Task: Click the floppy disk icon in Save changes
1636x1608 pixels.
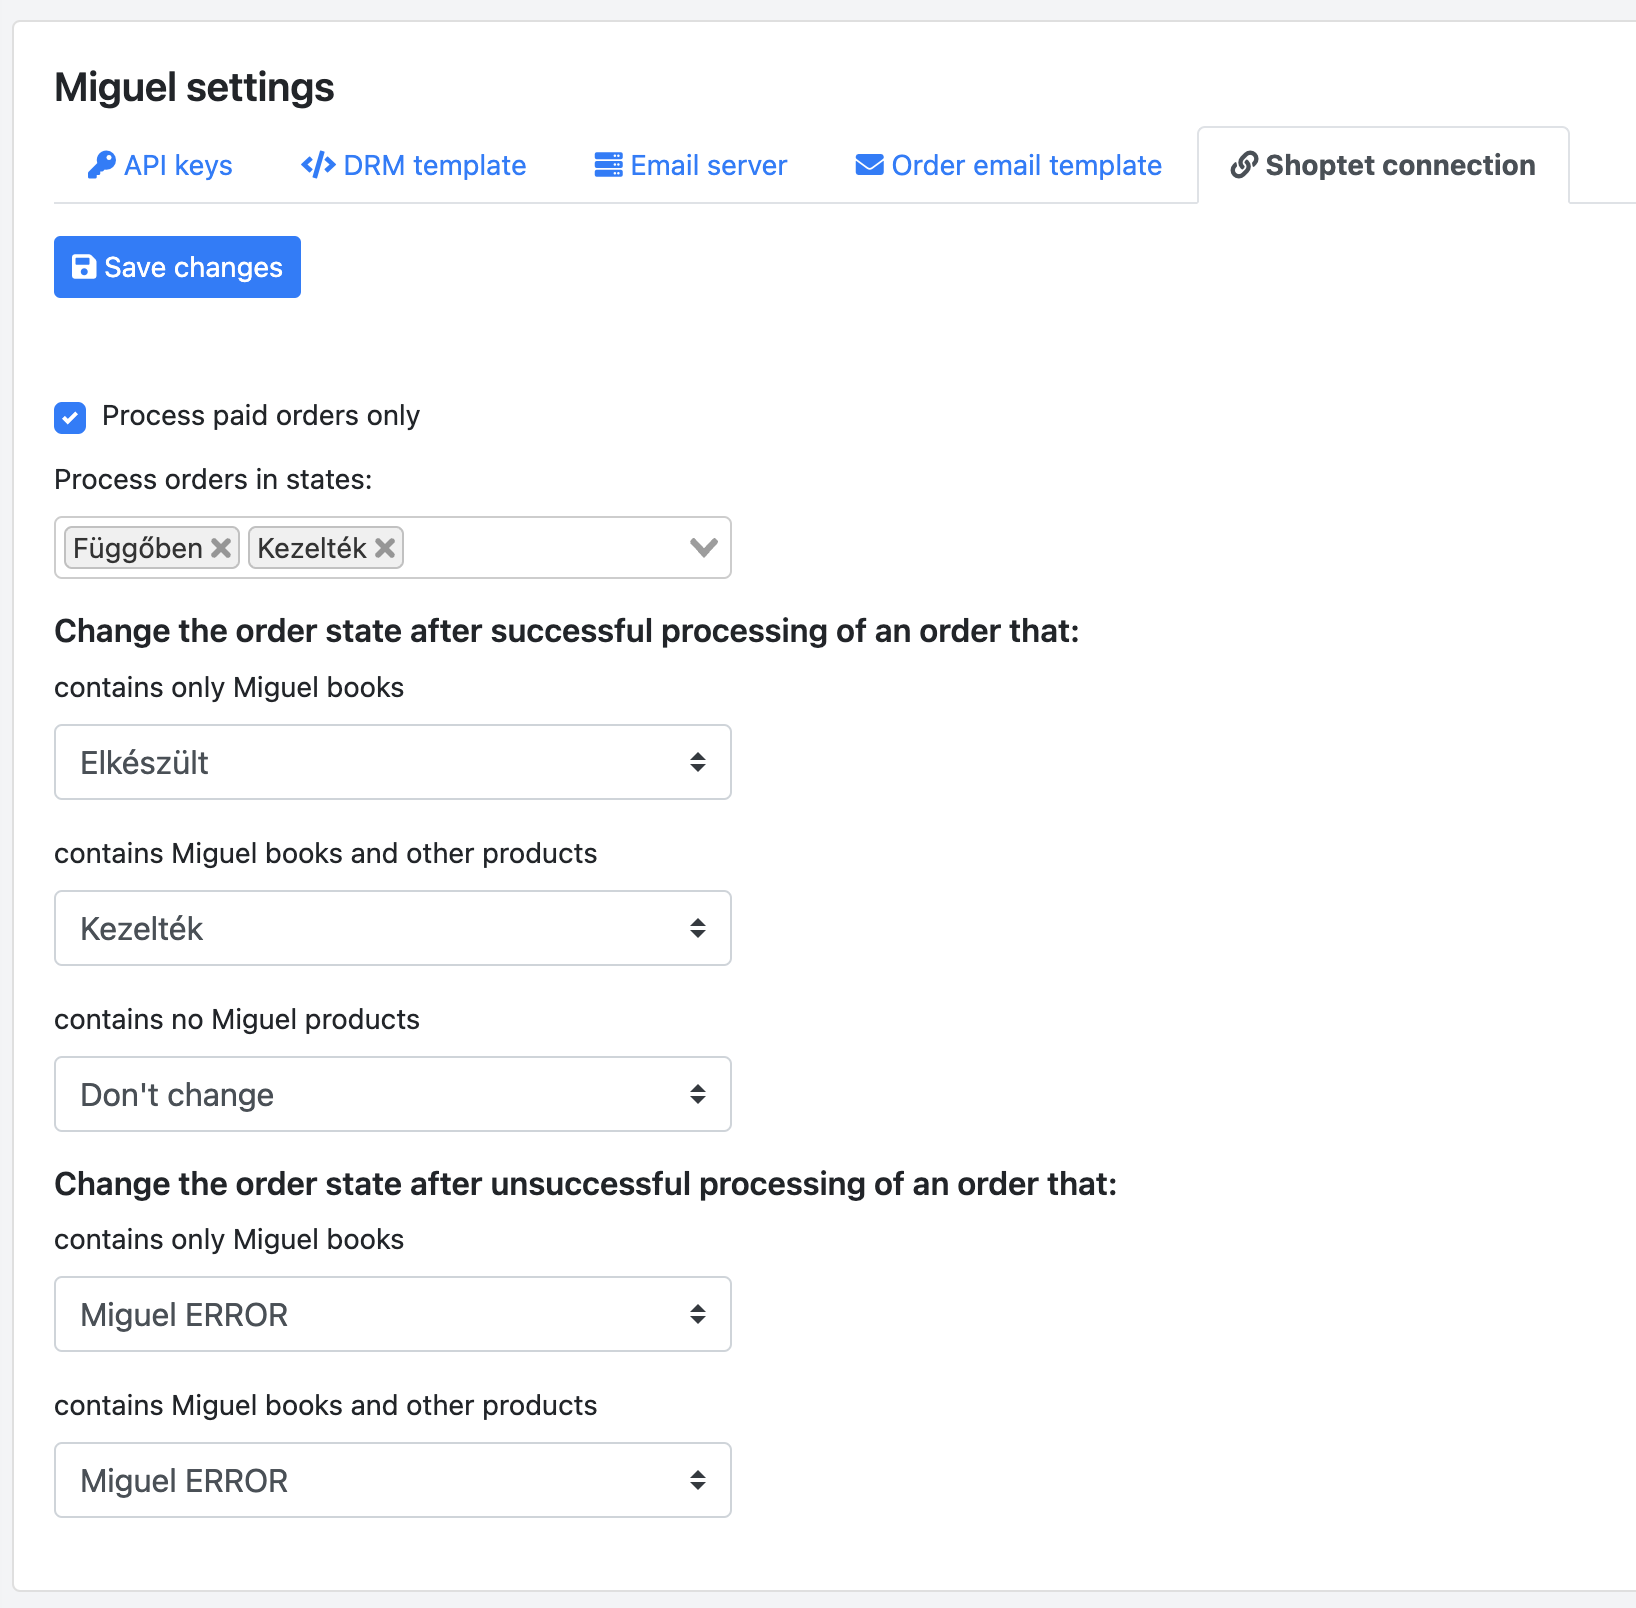Action: 84,267
